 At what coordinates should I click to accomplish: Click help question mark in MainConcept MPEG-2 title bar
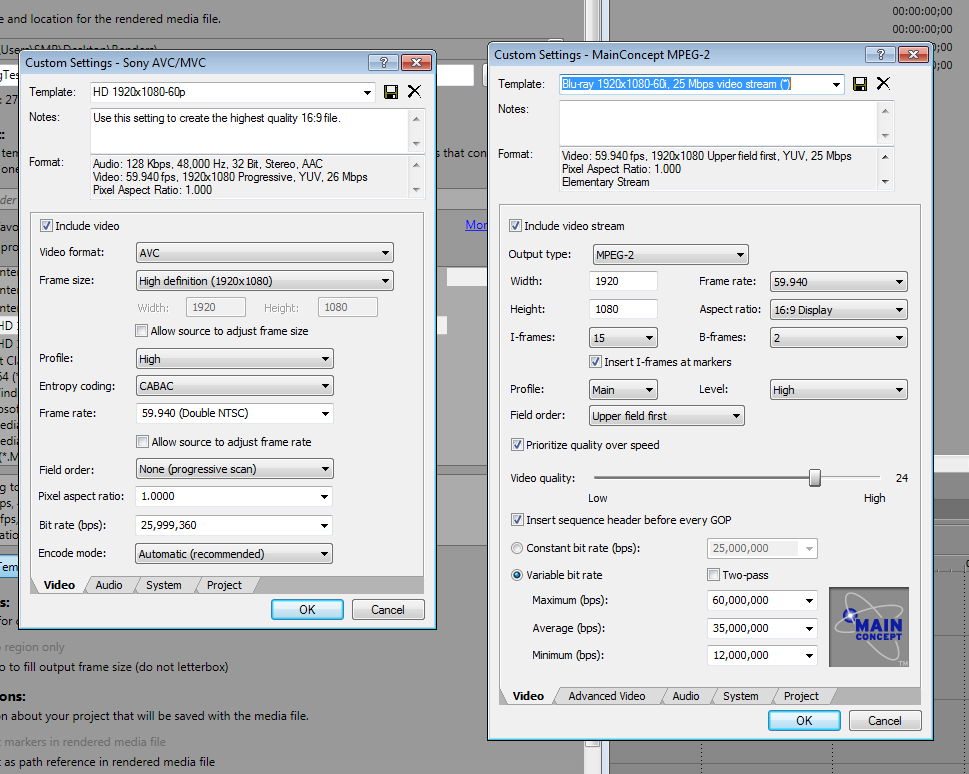(x=880, y=54)
